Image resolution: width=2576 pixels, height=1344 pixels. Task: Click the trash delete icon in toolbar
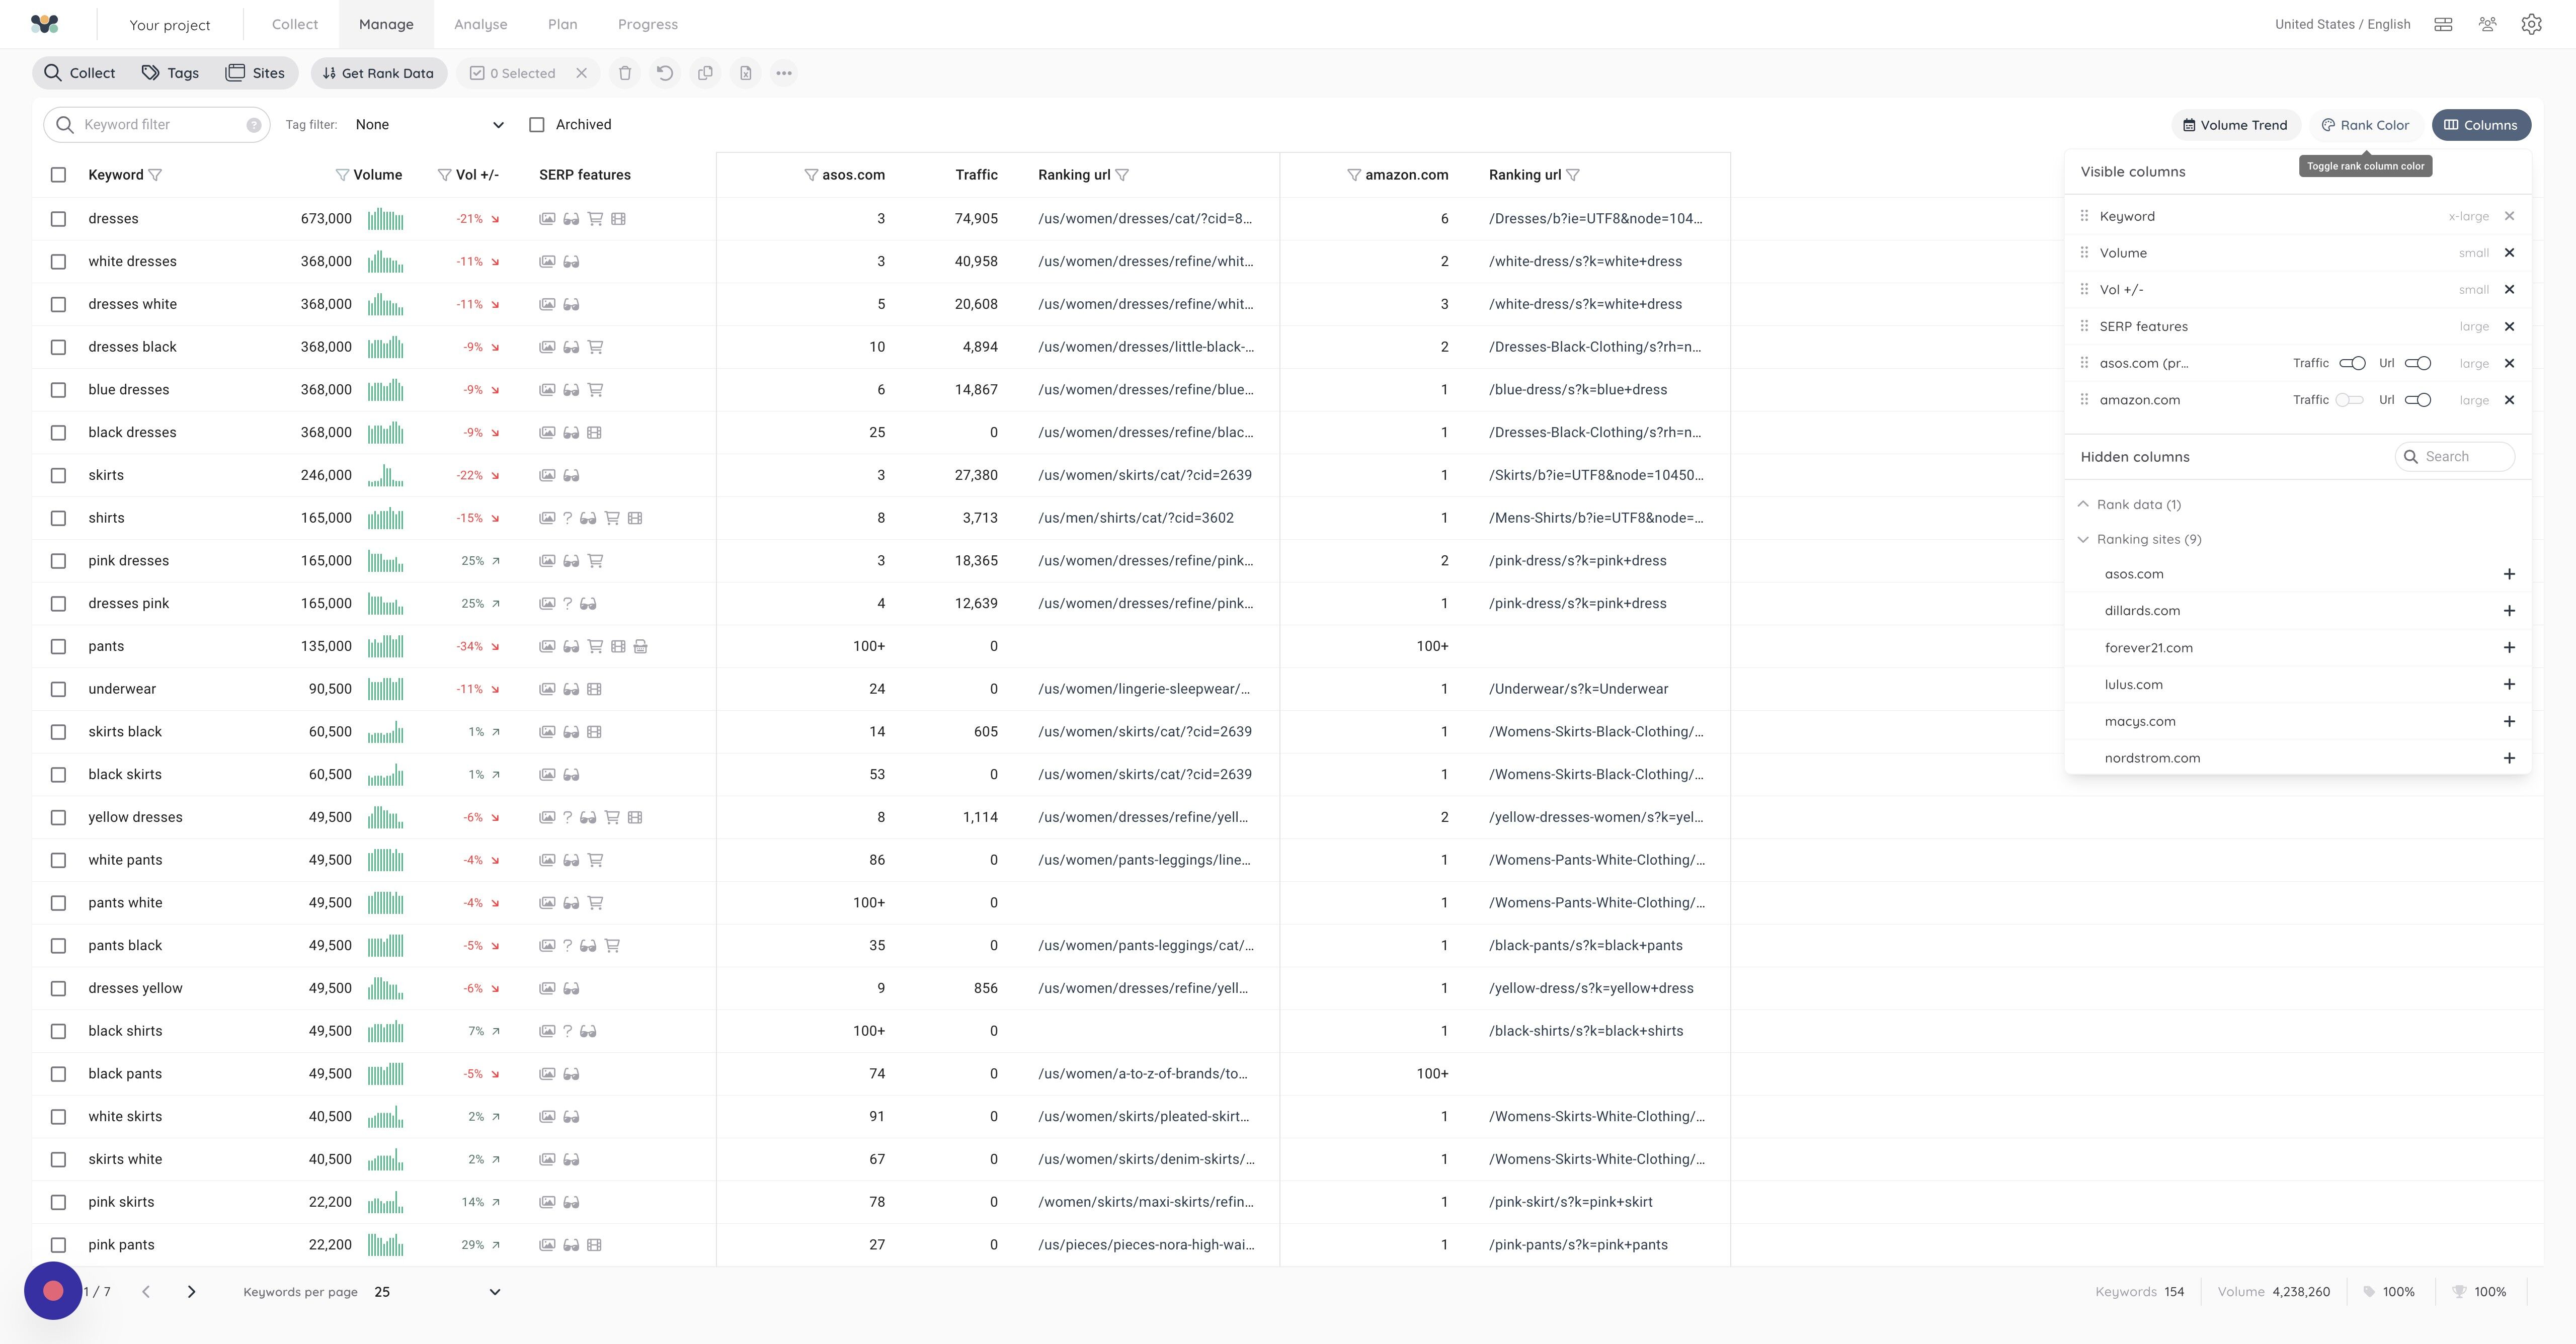[x=625, y=73]
